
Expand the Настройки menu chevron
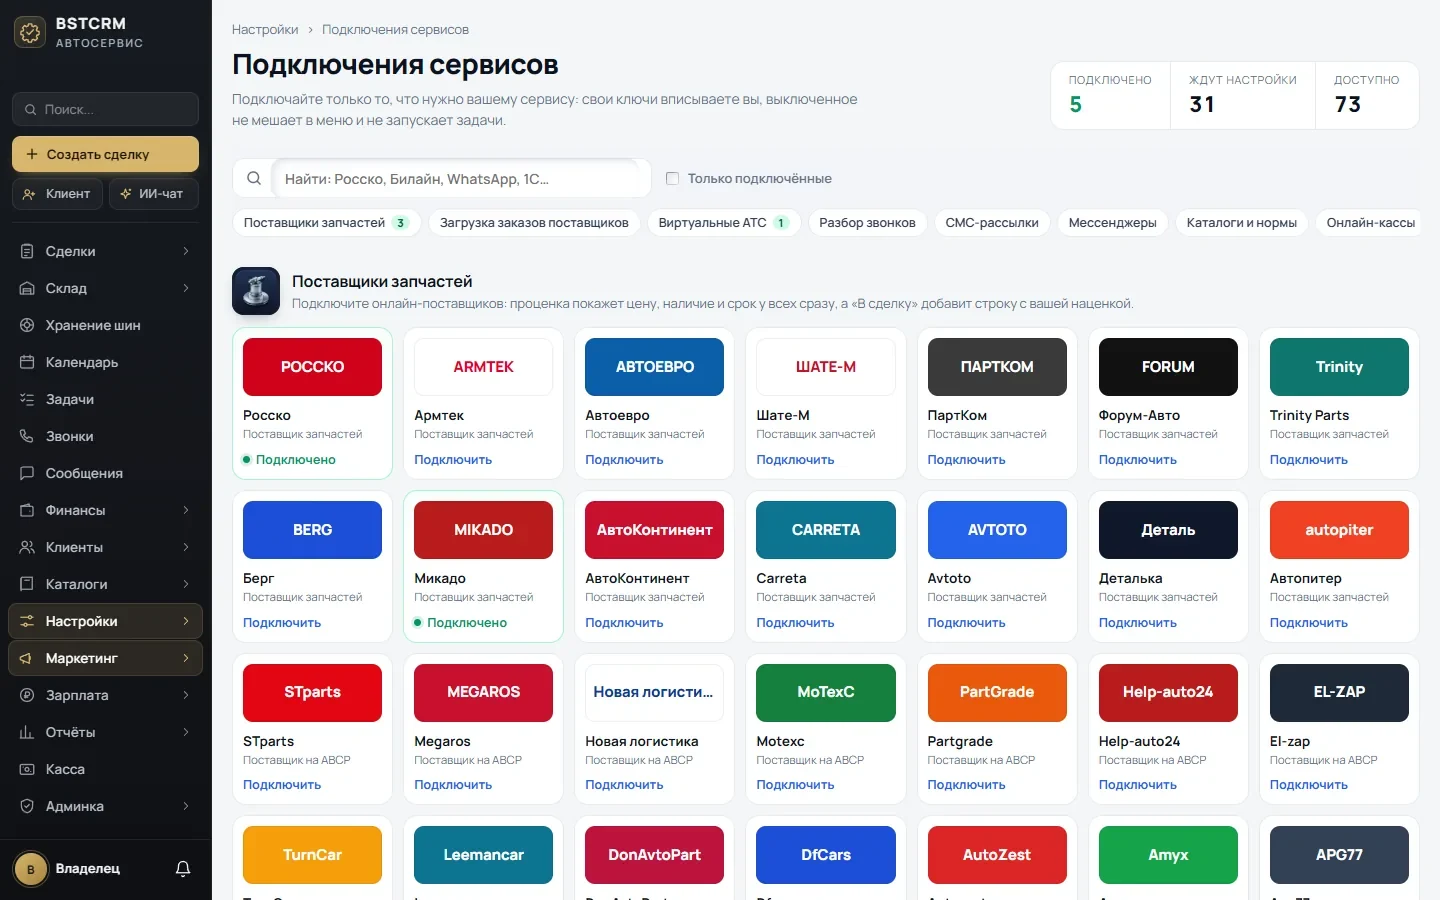(x=186, y=621)
